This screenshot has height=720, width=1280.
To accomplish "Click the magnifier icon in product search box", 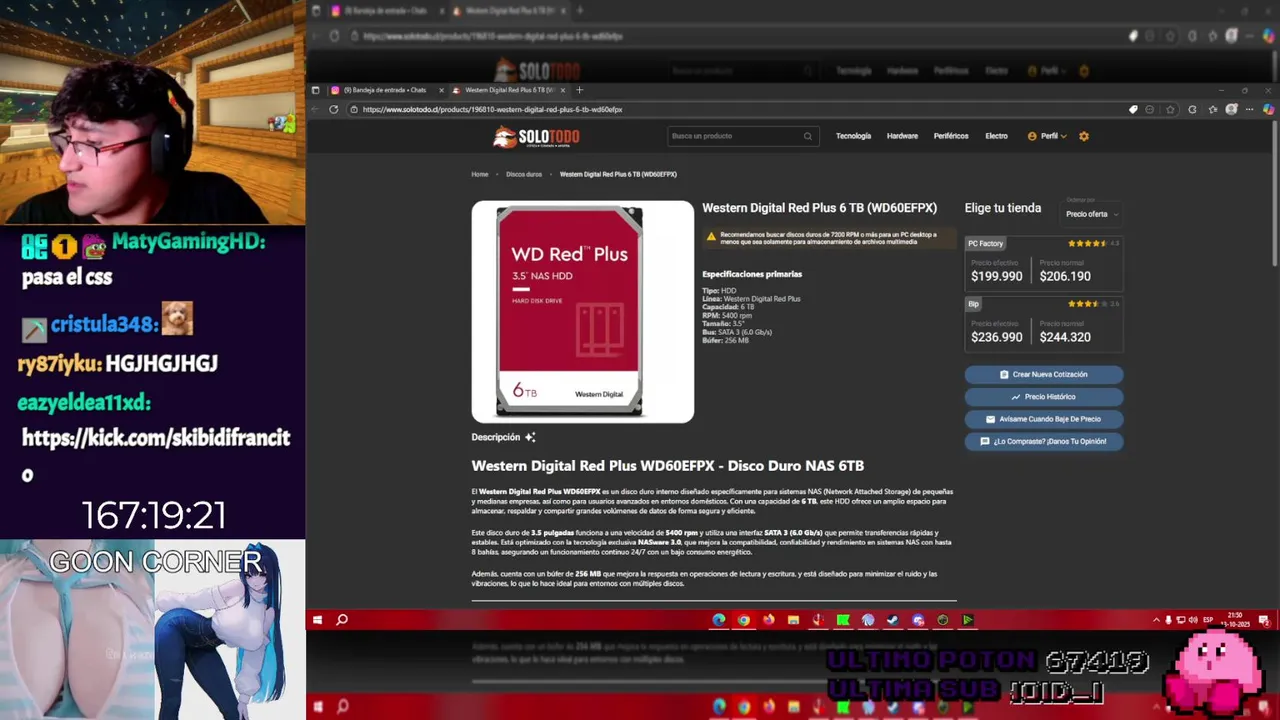I will click(808, 136).
